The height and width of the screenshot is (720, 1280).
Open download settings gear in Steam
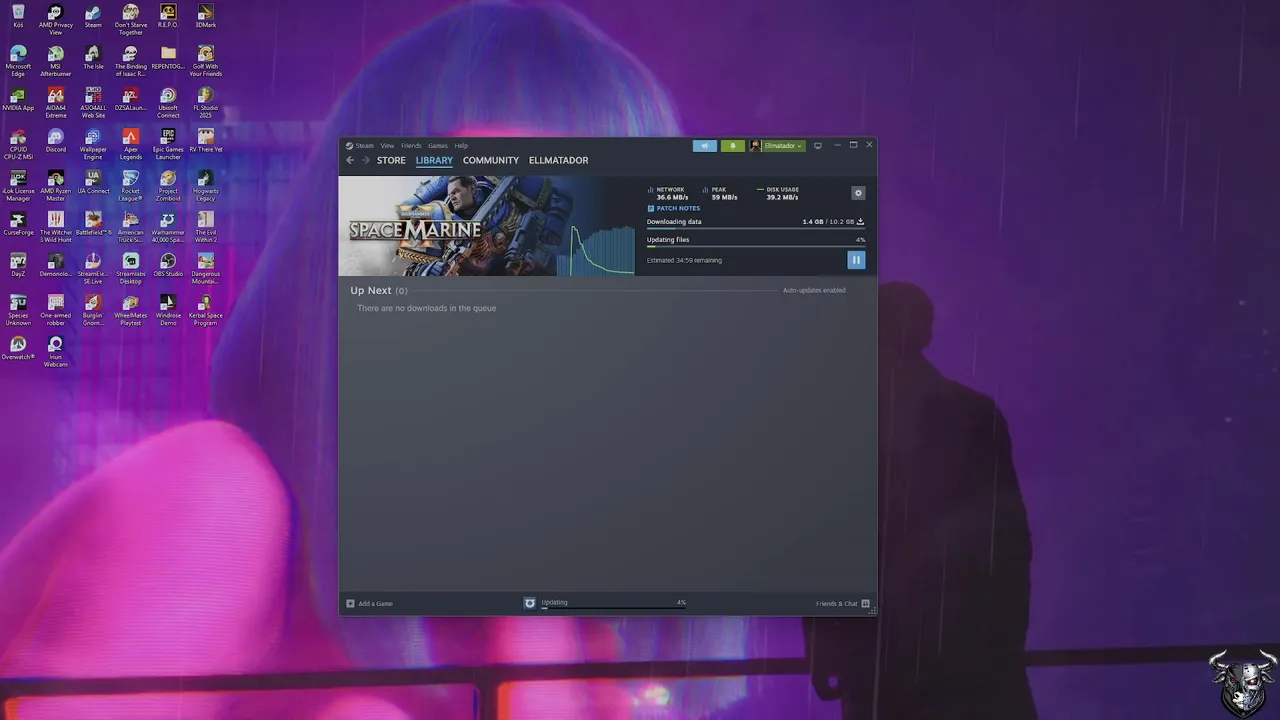[858, 193]
